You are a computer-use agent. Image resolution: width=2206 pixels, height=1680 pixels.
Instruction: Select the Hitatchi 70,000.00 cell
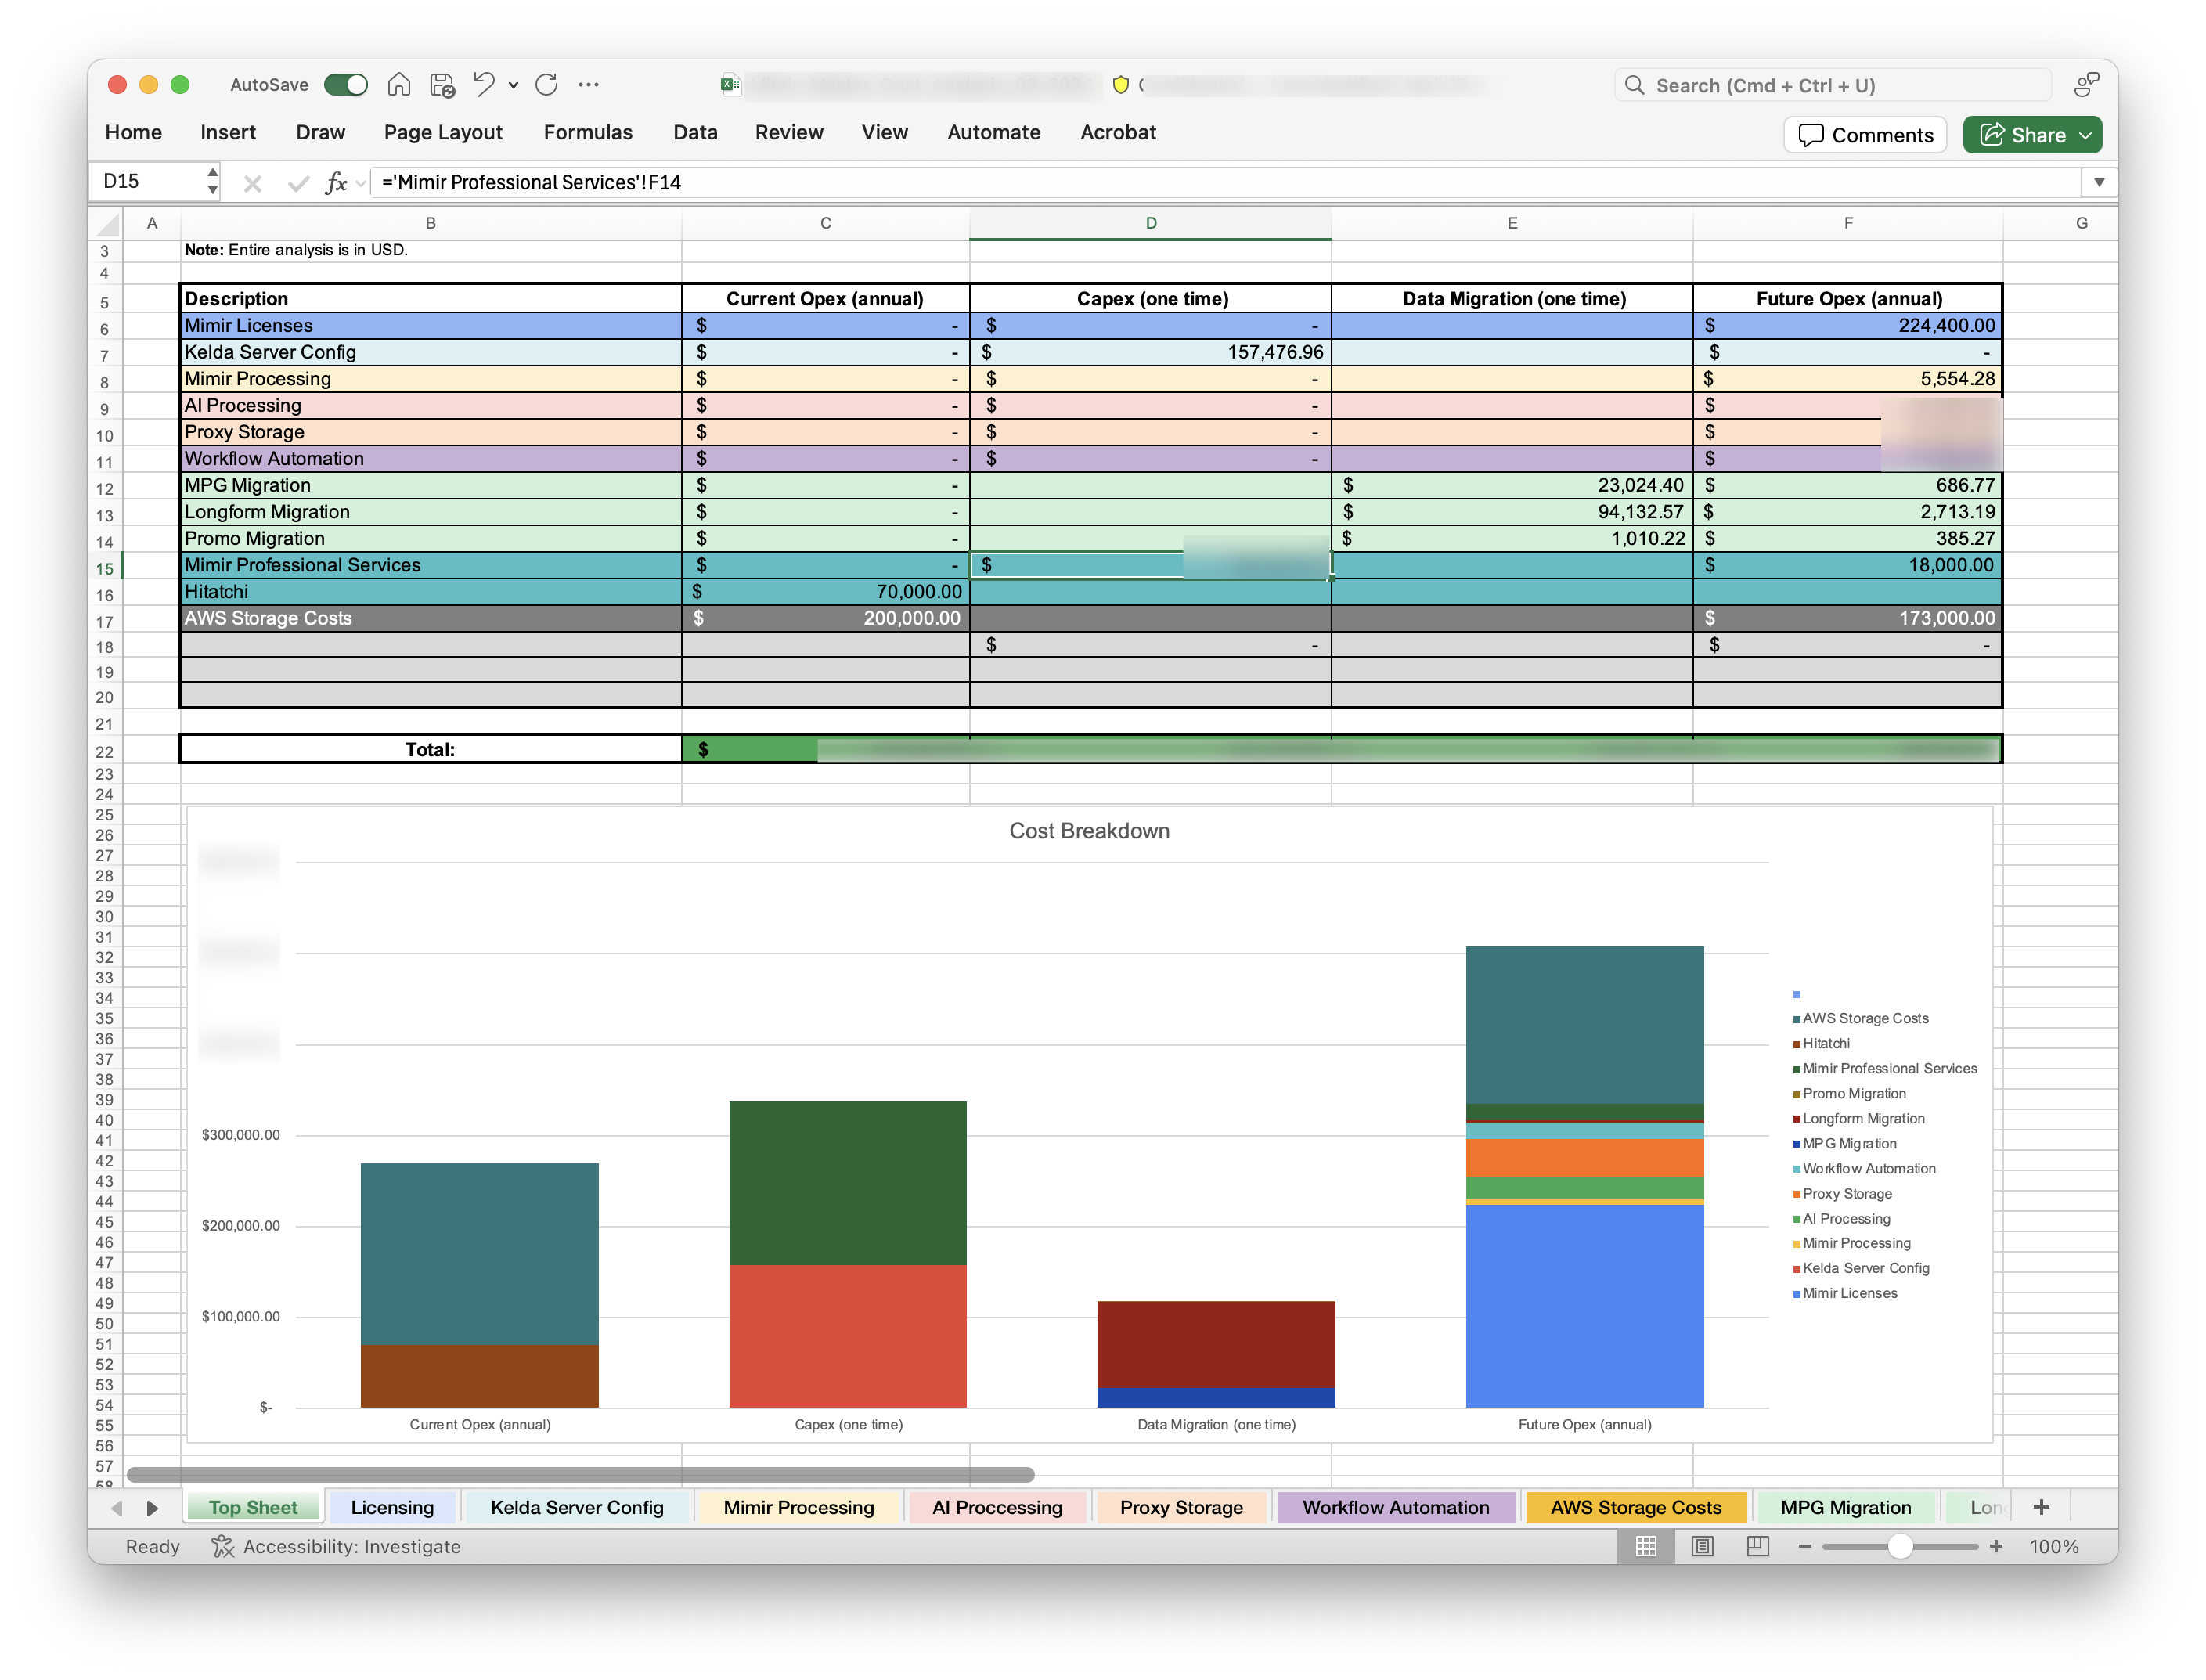pyautogui.click(x=825, y=591)
